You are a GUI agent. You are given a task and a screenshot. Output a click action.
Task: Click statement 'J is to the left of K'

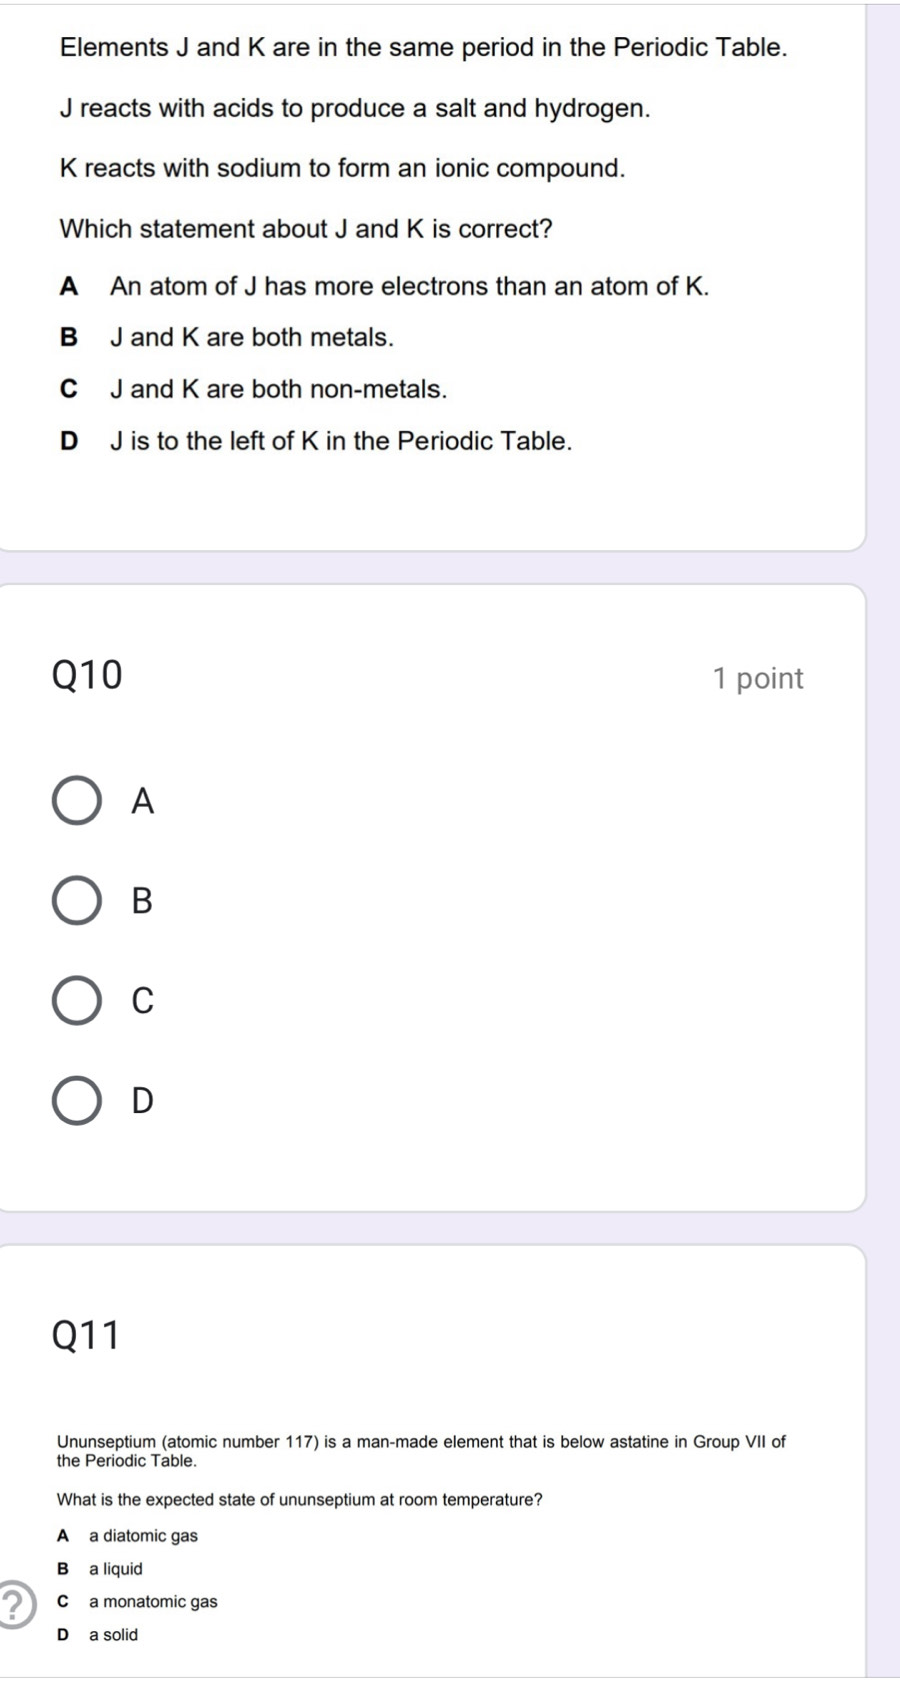click(x=340, y=441)
